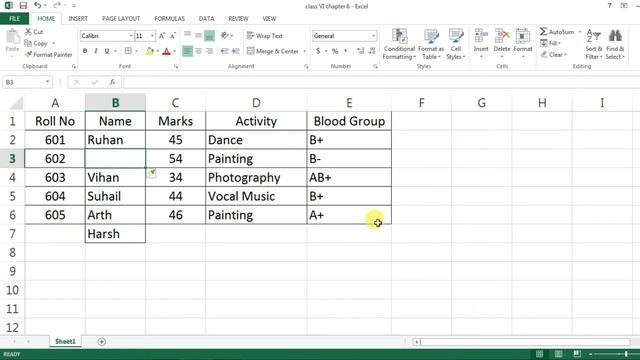Toggle Align Right button
Viewport: 640px width, 360px height.
pyautogui.click(x=209, y=51)
